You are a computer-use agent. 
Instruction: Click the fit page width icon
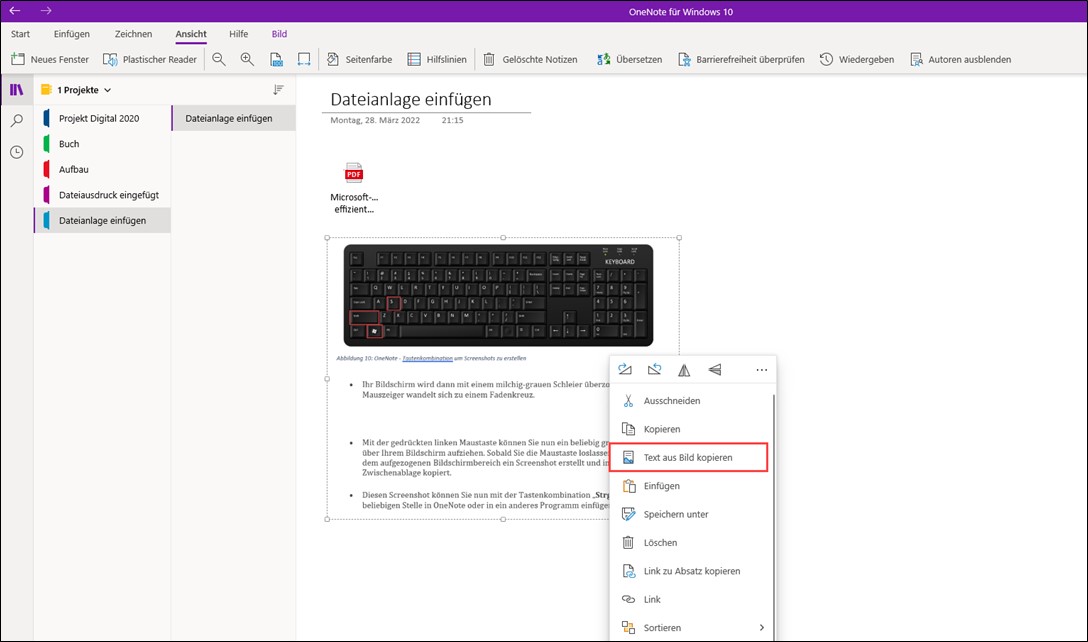pos(304,60)
